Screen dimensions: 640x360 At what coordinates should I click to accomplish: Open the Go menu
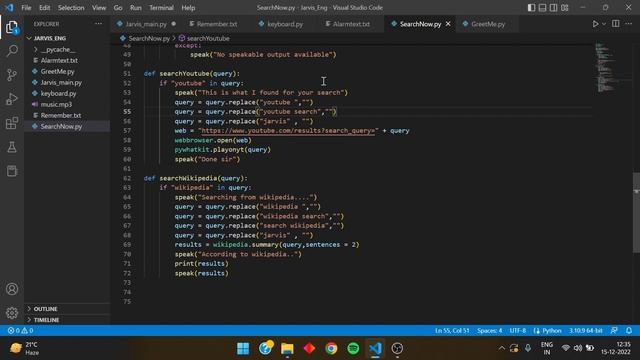tap(118, 8)
